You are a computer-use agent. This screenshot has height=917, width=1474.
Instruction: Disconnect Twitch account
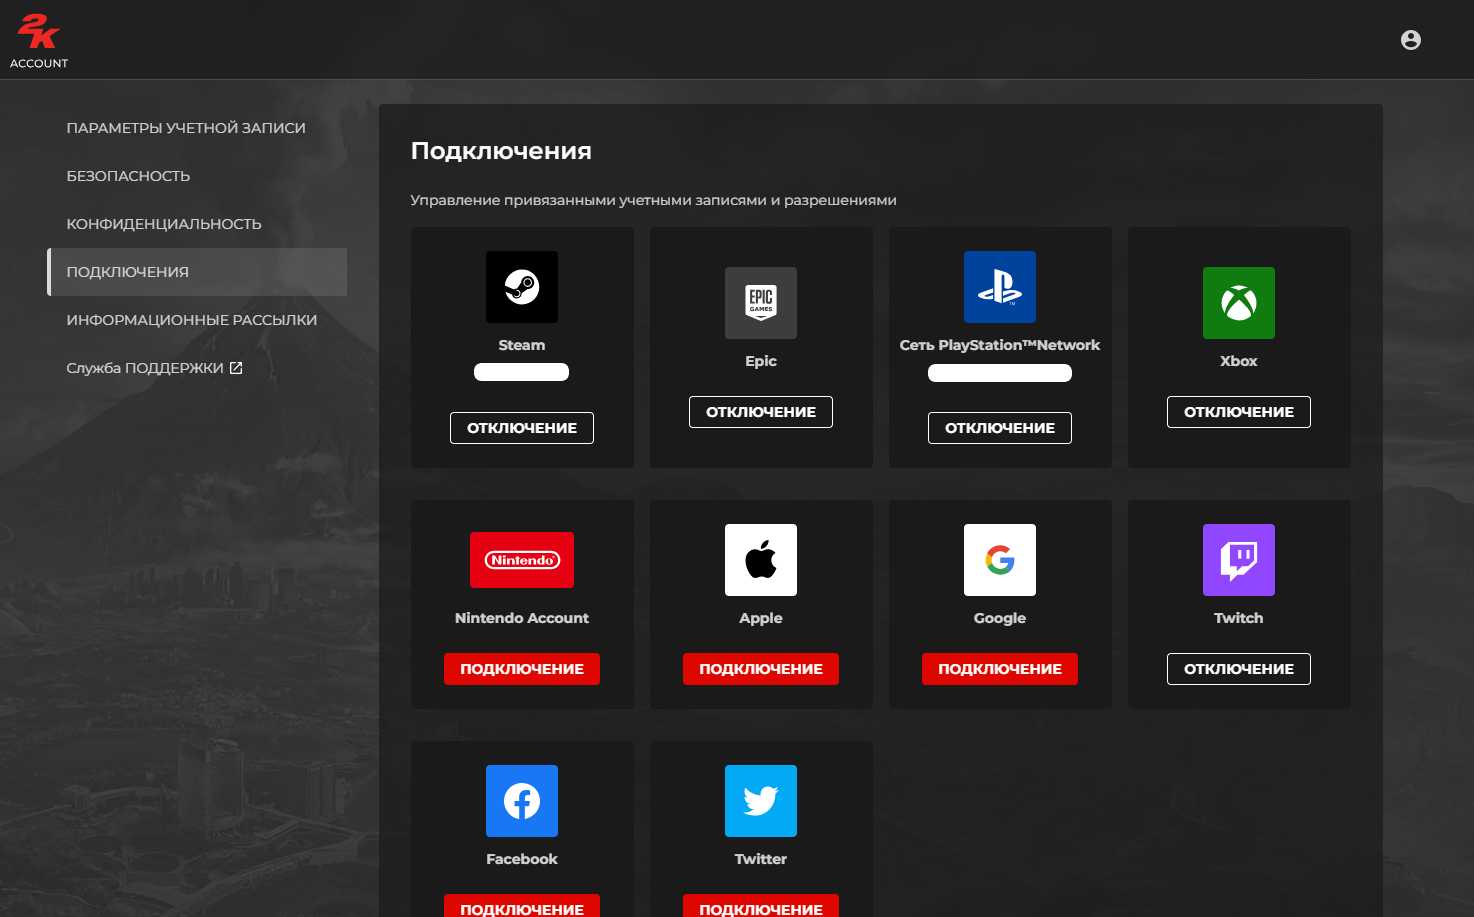pyautogui.click(x=1239, y=669)
